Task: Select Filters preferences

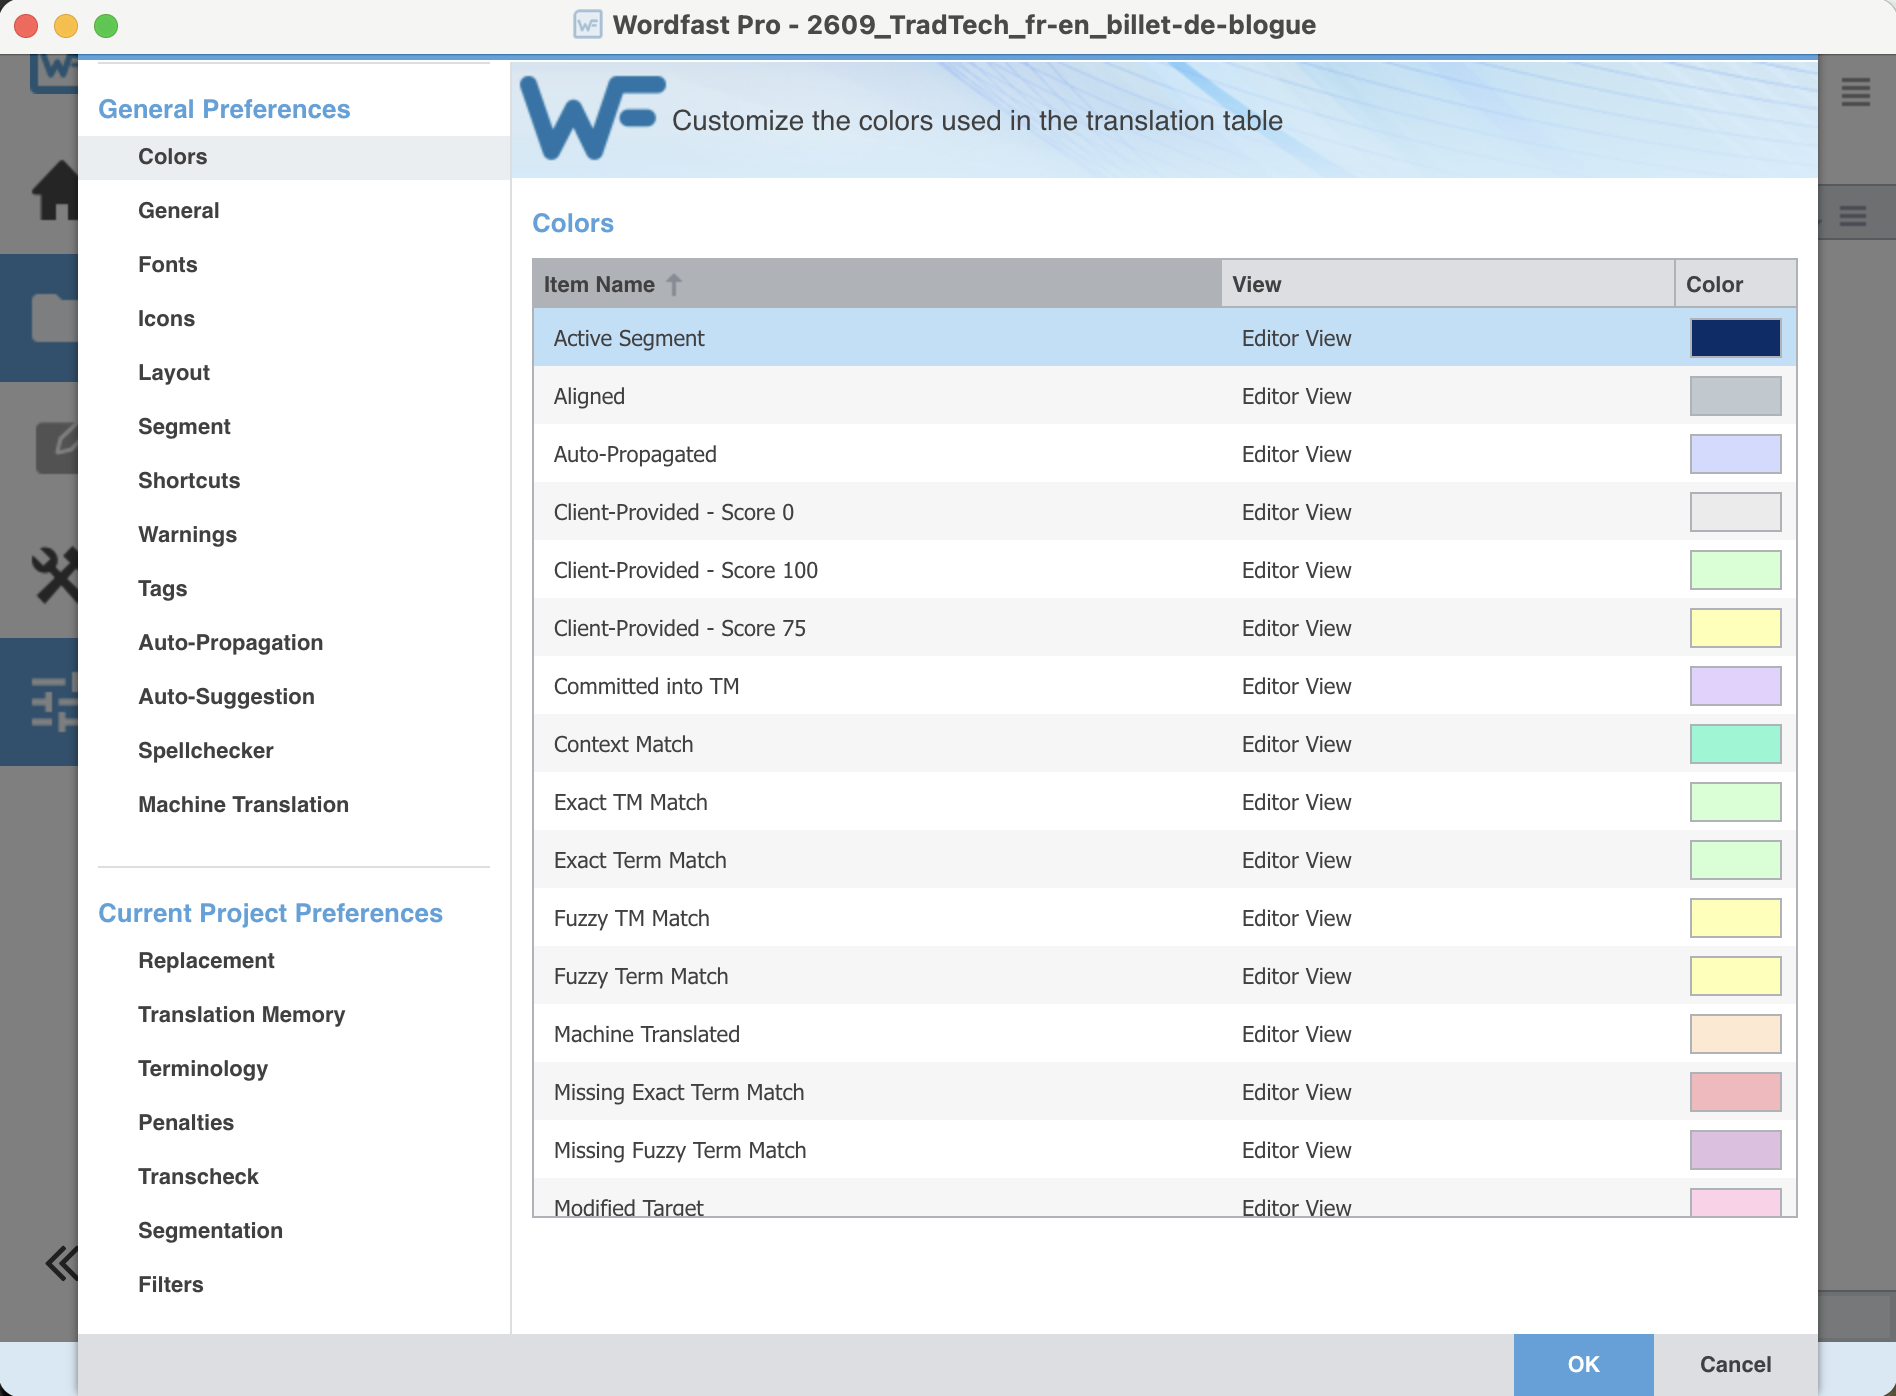Action: pos(170,1285)
